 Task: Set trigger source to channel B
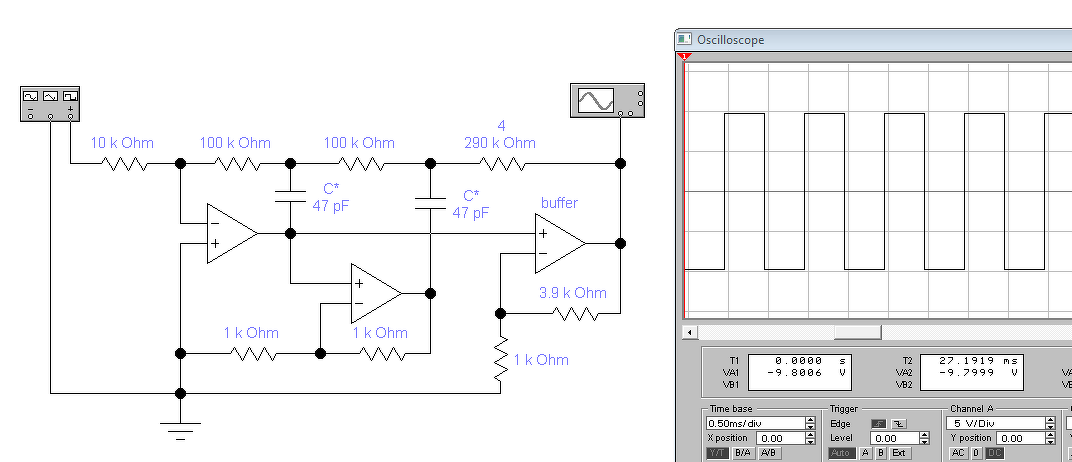pyautogui.click(x=882, y=453)
